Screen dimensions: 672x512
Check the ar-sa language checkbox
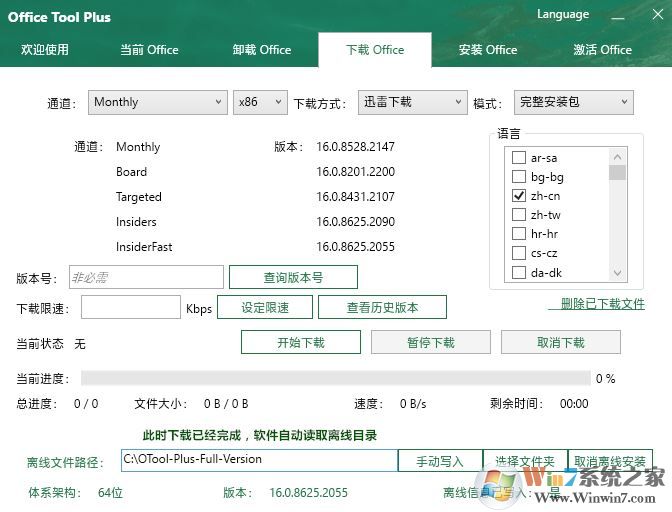519,158
